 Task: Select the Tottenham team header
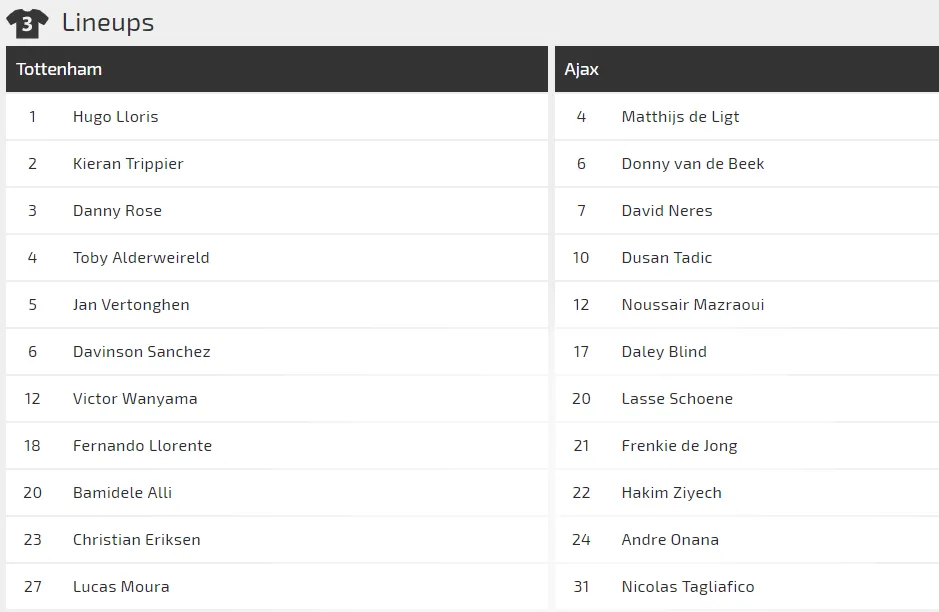point(59,70)
